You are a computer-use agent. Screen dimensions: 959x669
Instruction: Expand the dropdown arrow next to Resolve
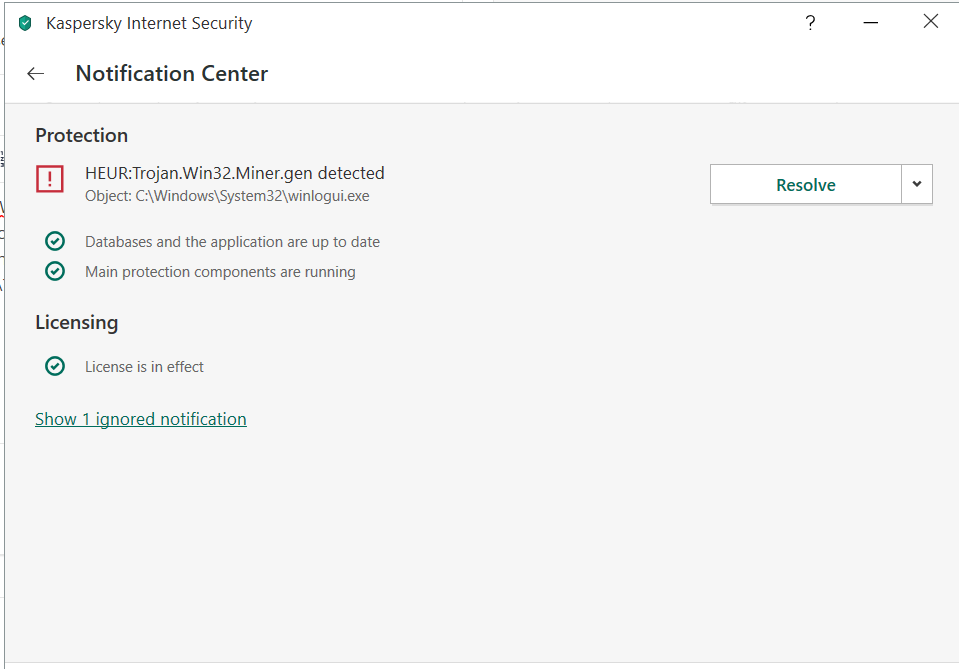click(917, 184)
